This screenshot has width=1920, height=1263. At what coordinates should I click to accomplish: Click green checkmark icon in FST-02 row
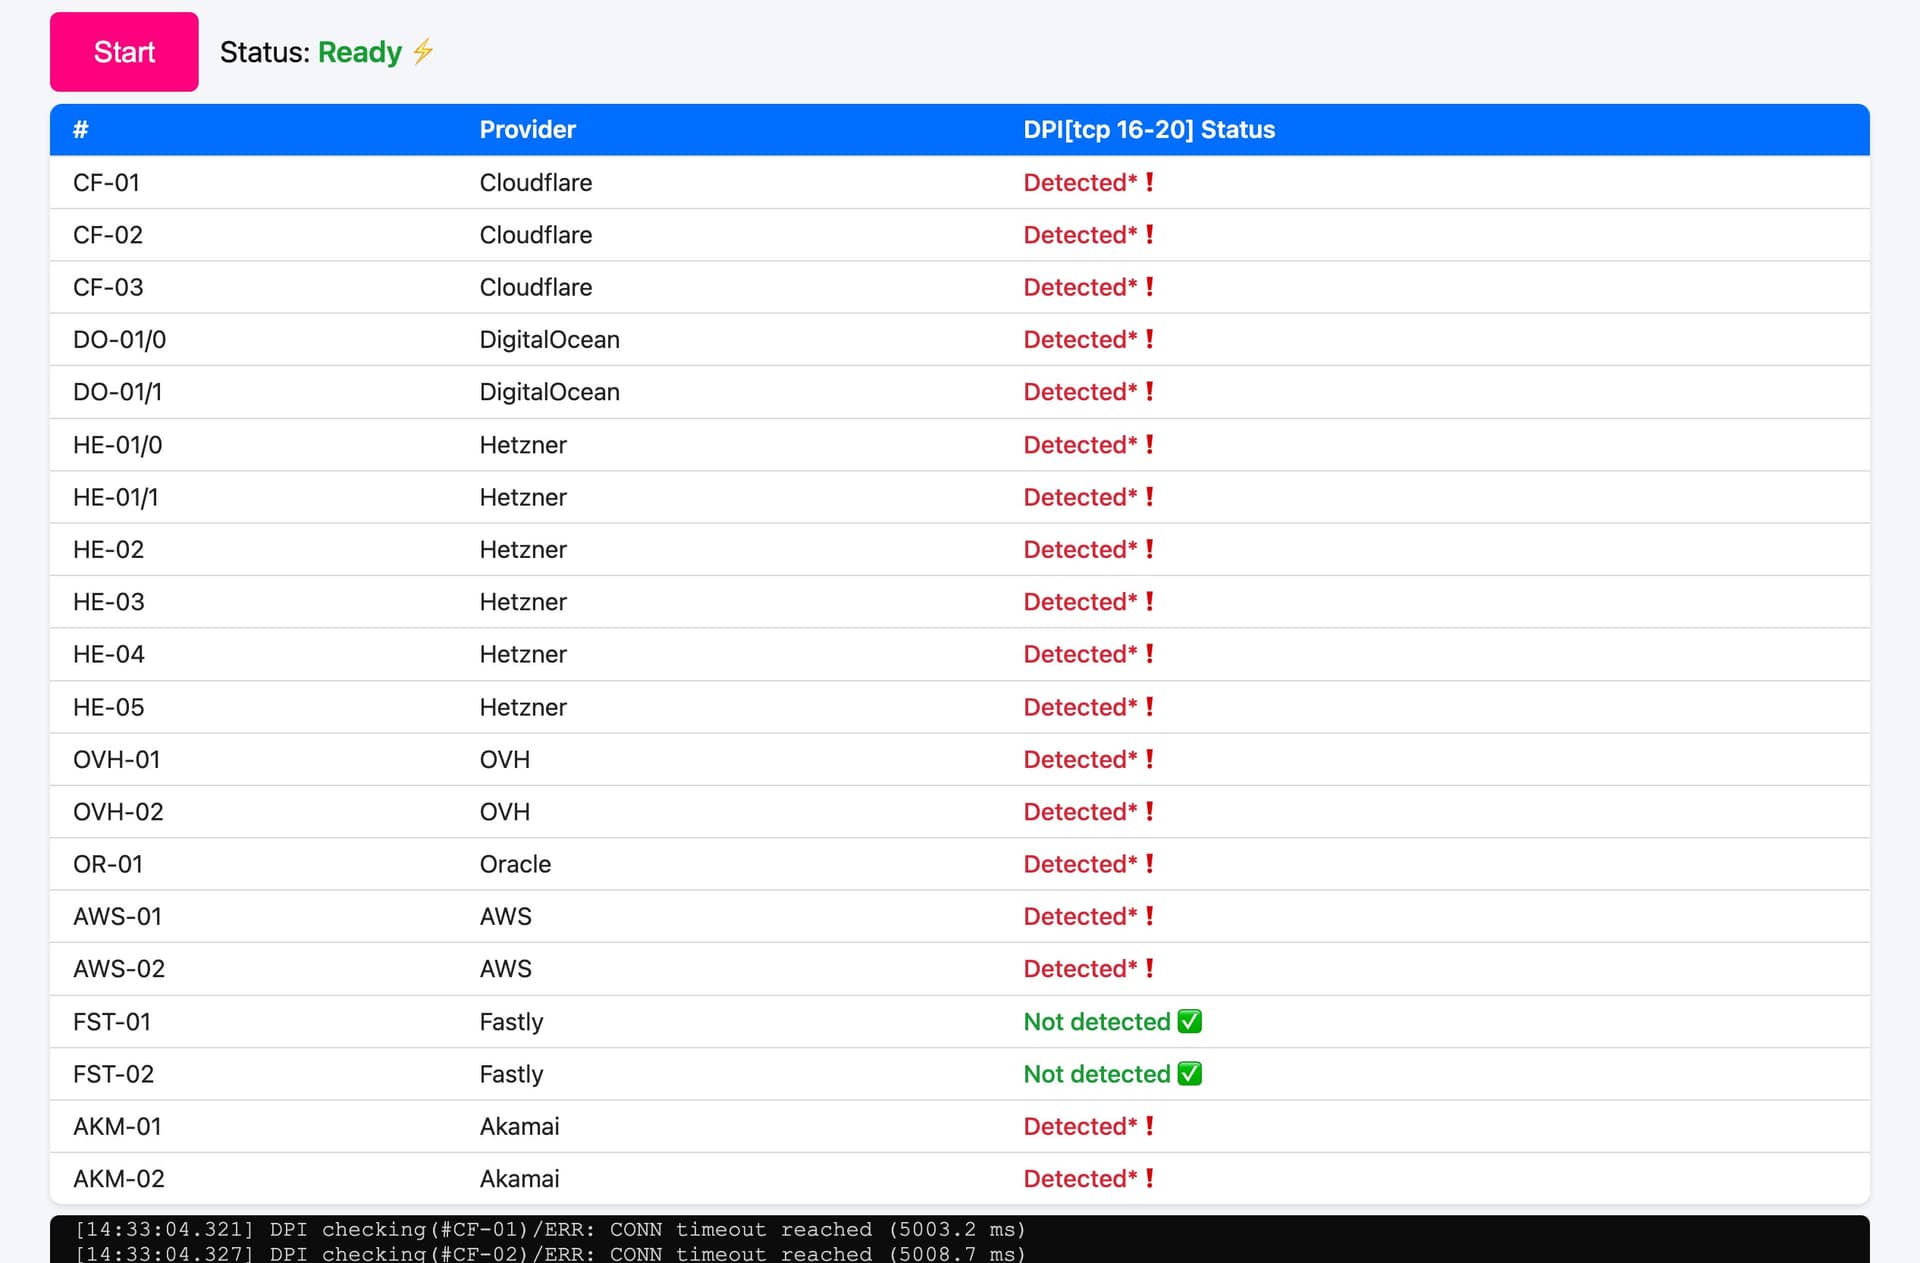1189,1073
